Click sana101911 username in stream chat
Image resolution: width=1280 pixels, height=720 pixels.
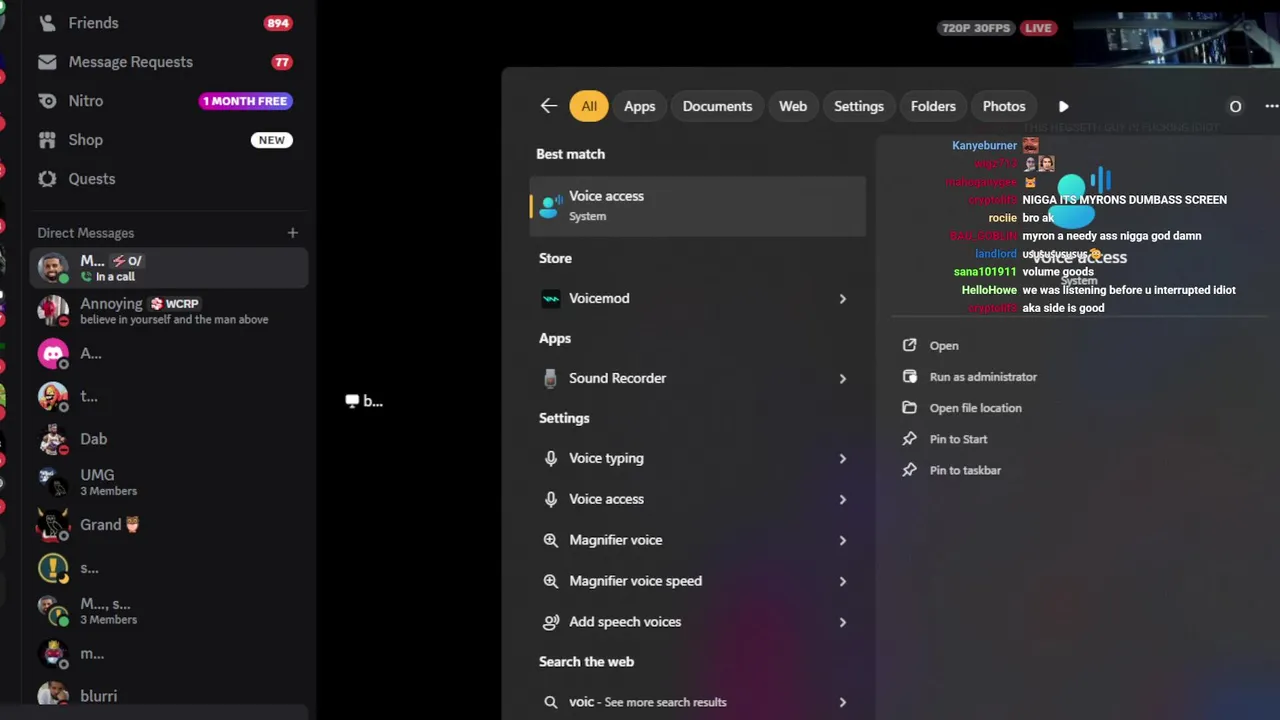[985, 272]
